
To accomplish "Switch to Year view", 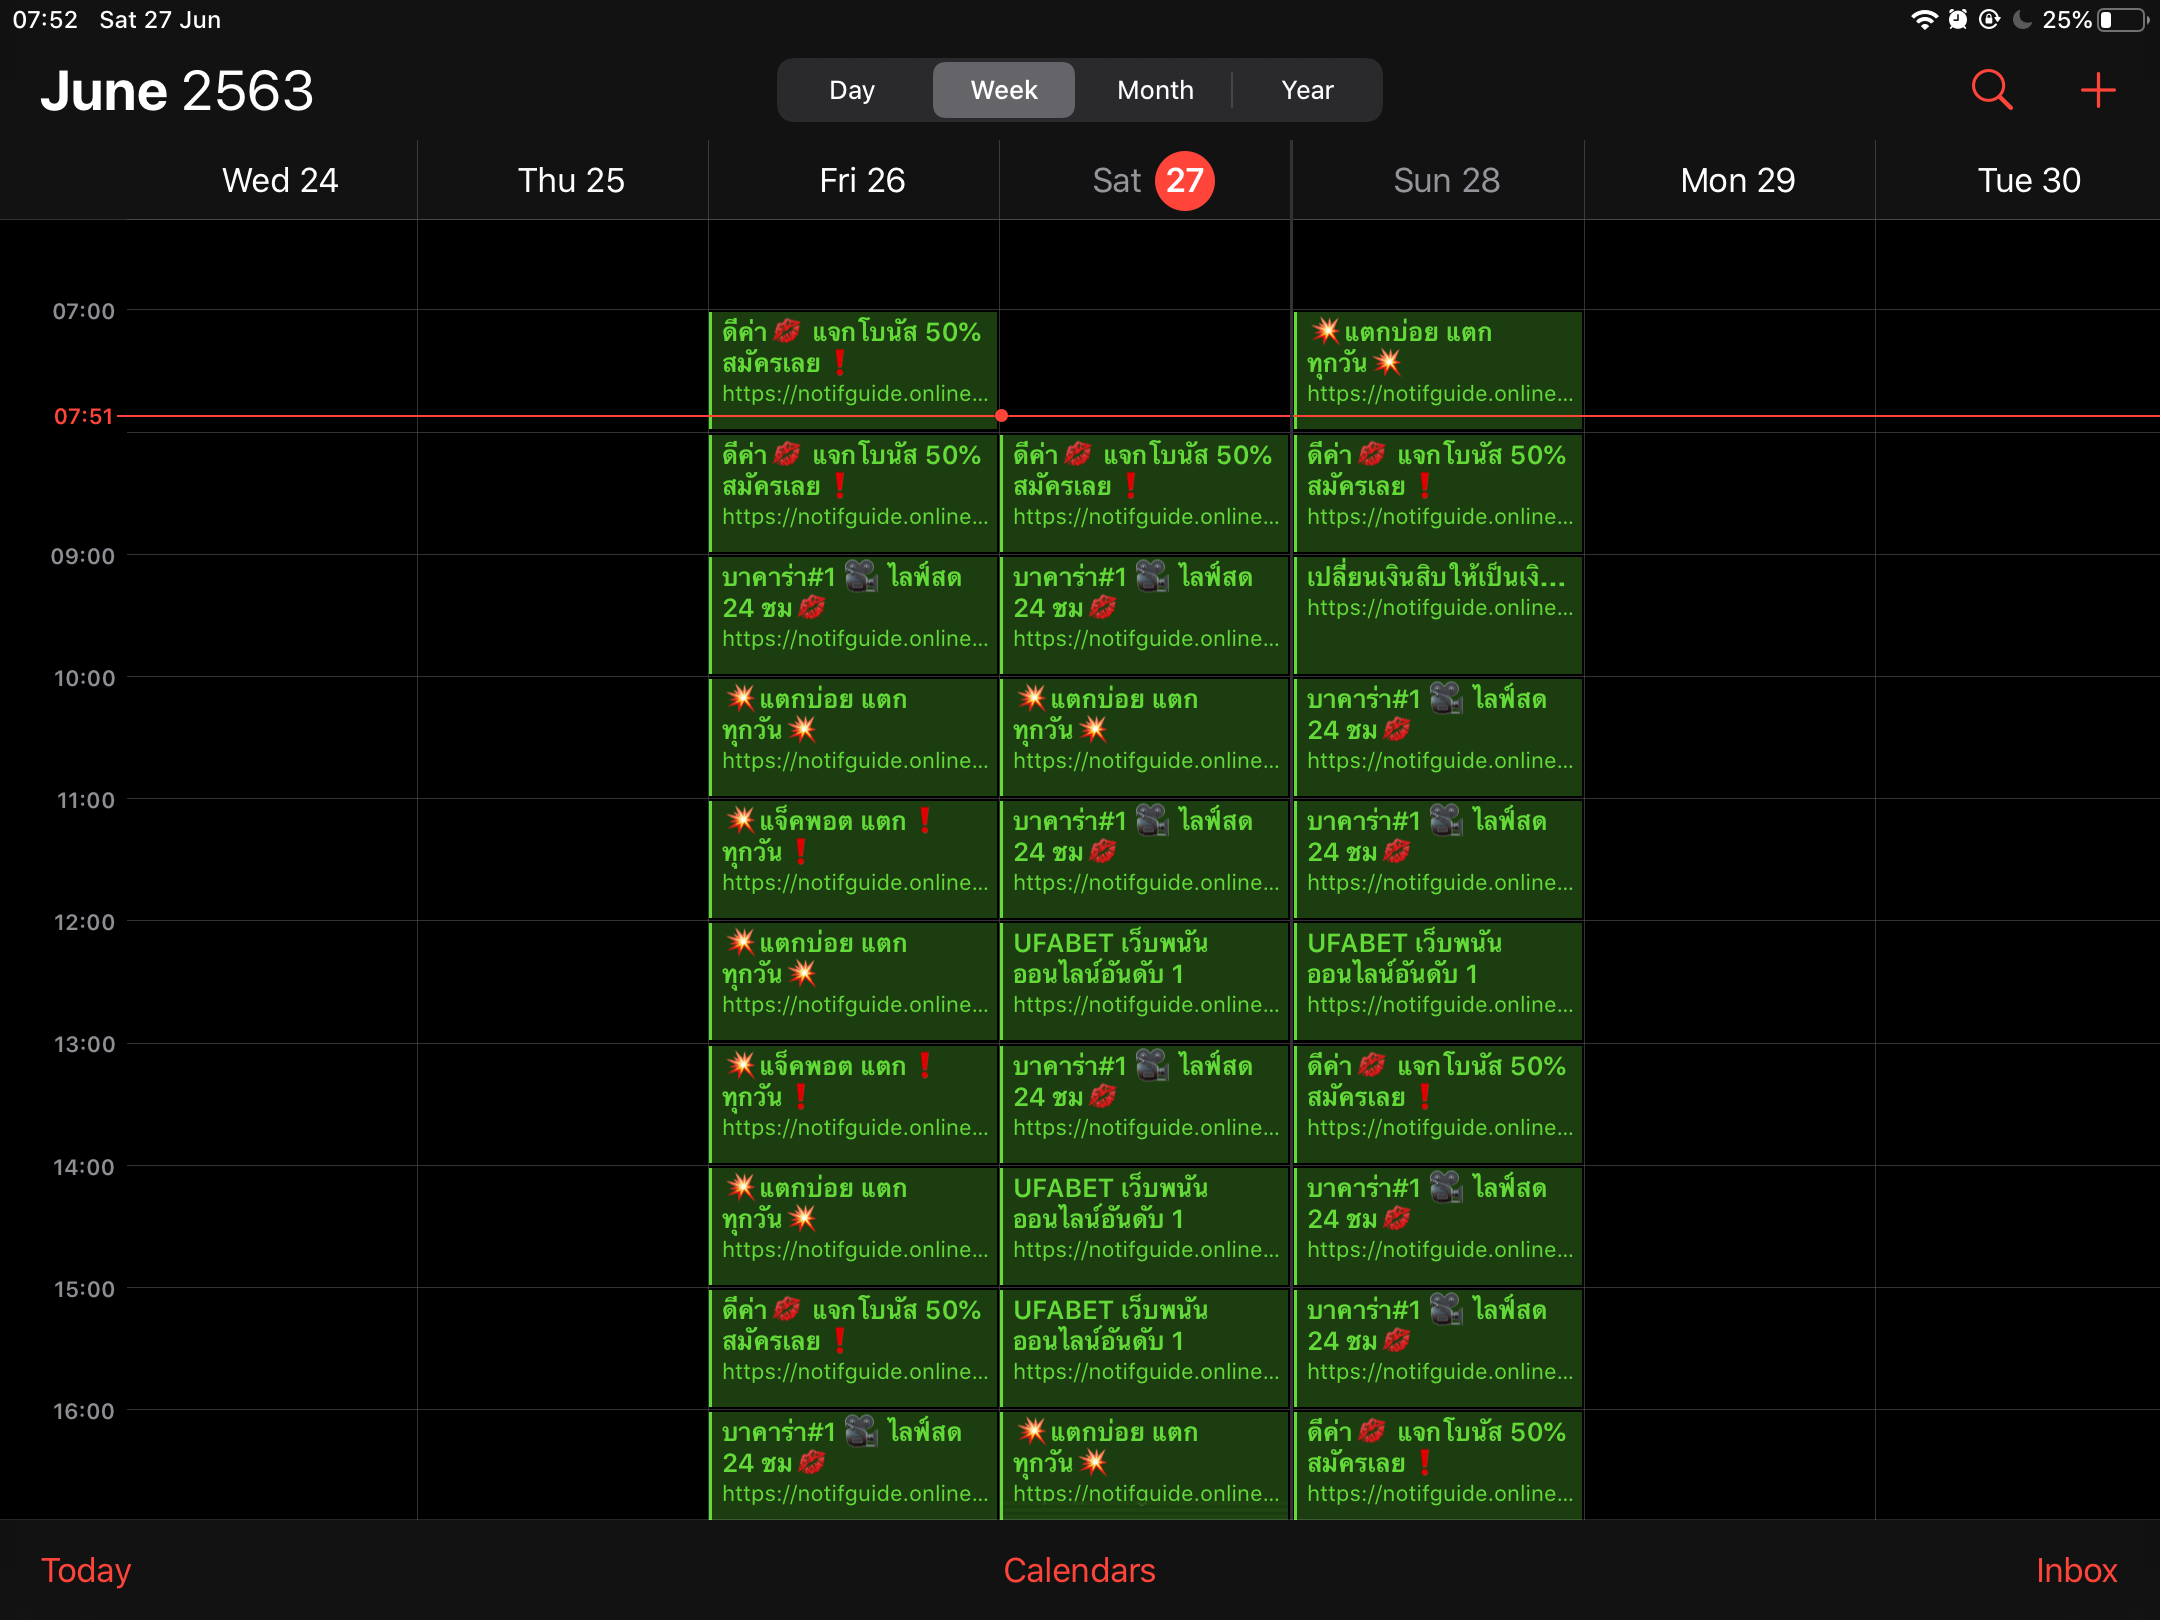I will 1307,90.
